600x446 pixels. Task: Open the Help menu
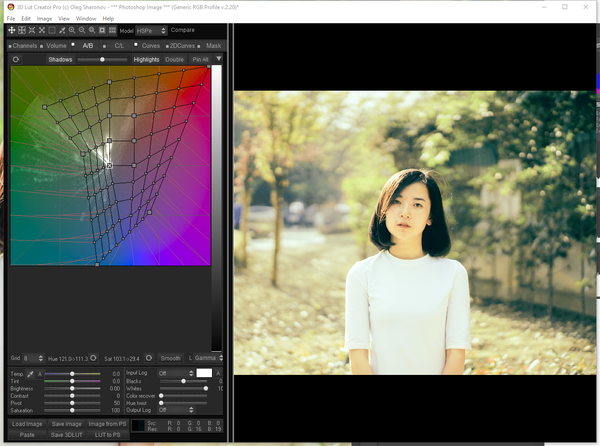pyautogui.click(x=108, y=18)
